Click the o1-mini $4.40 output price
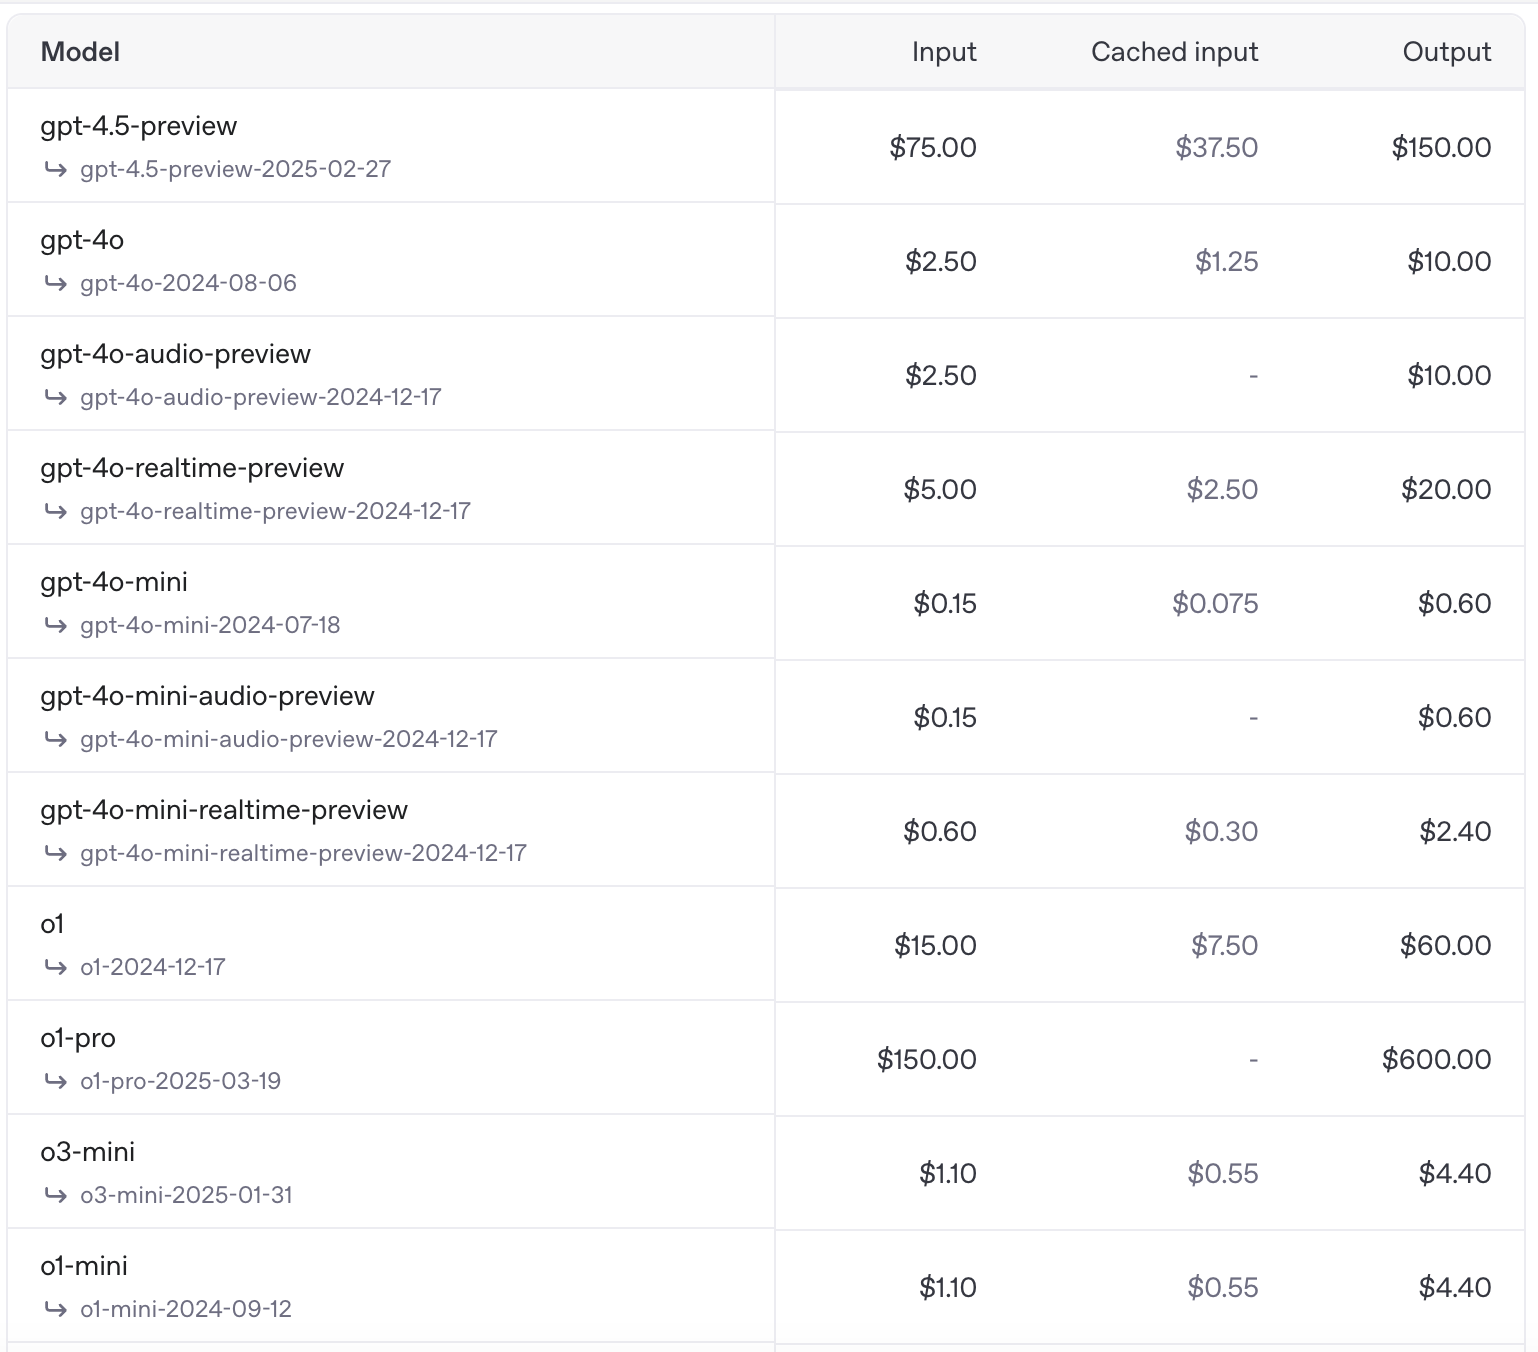This screenshot has height=1352, width=1538. (x=1455, y=1287)
